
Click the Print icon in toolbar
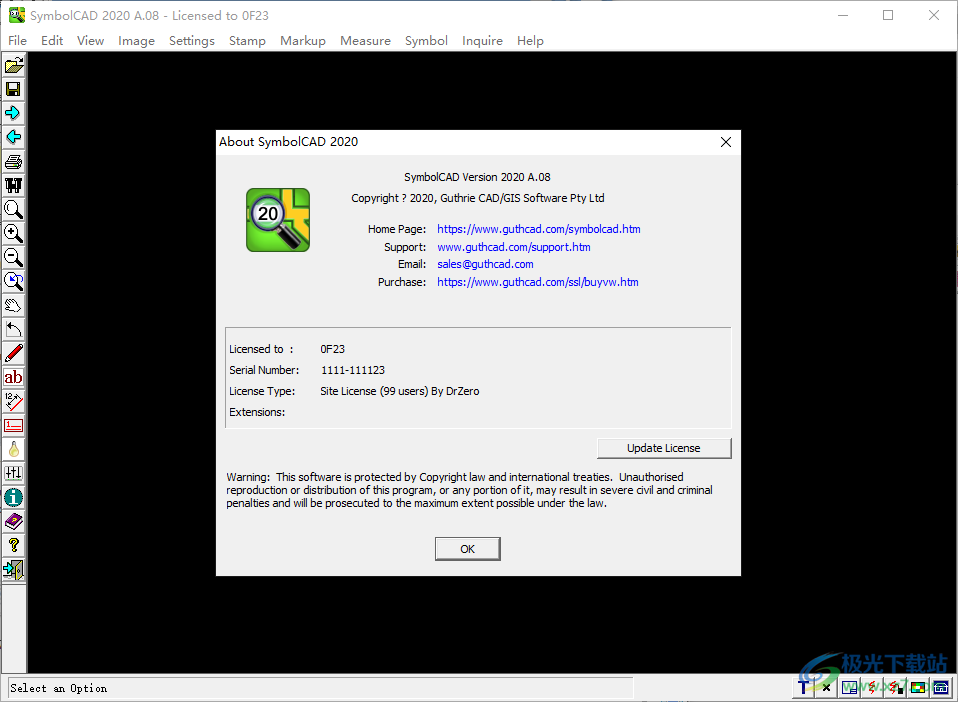click(13, 161)
